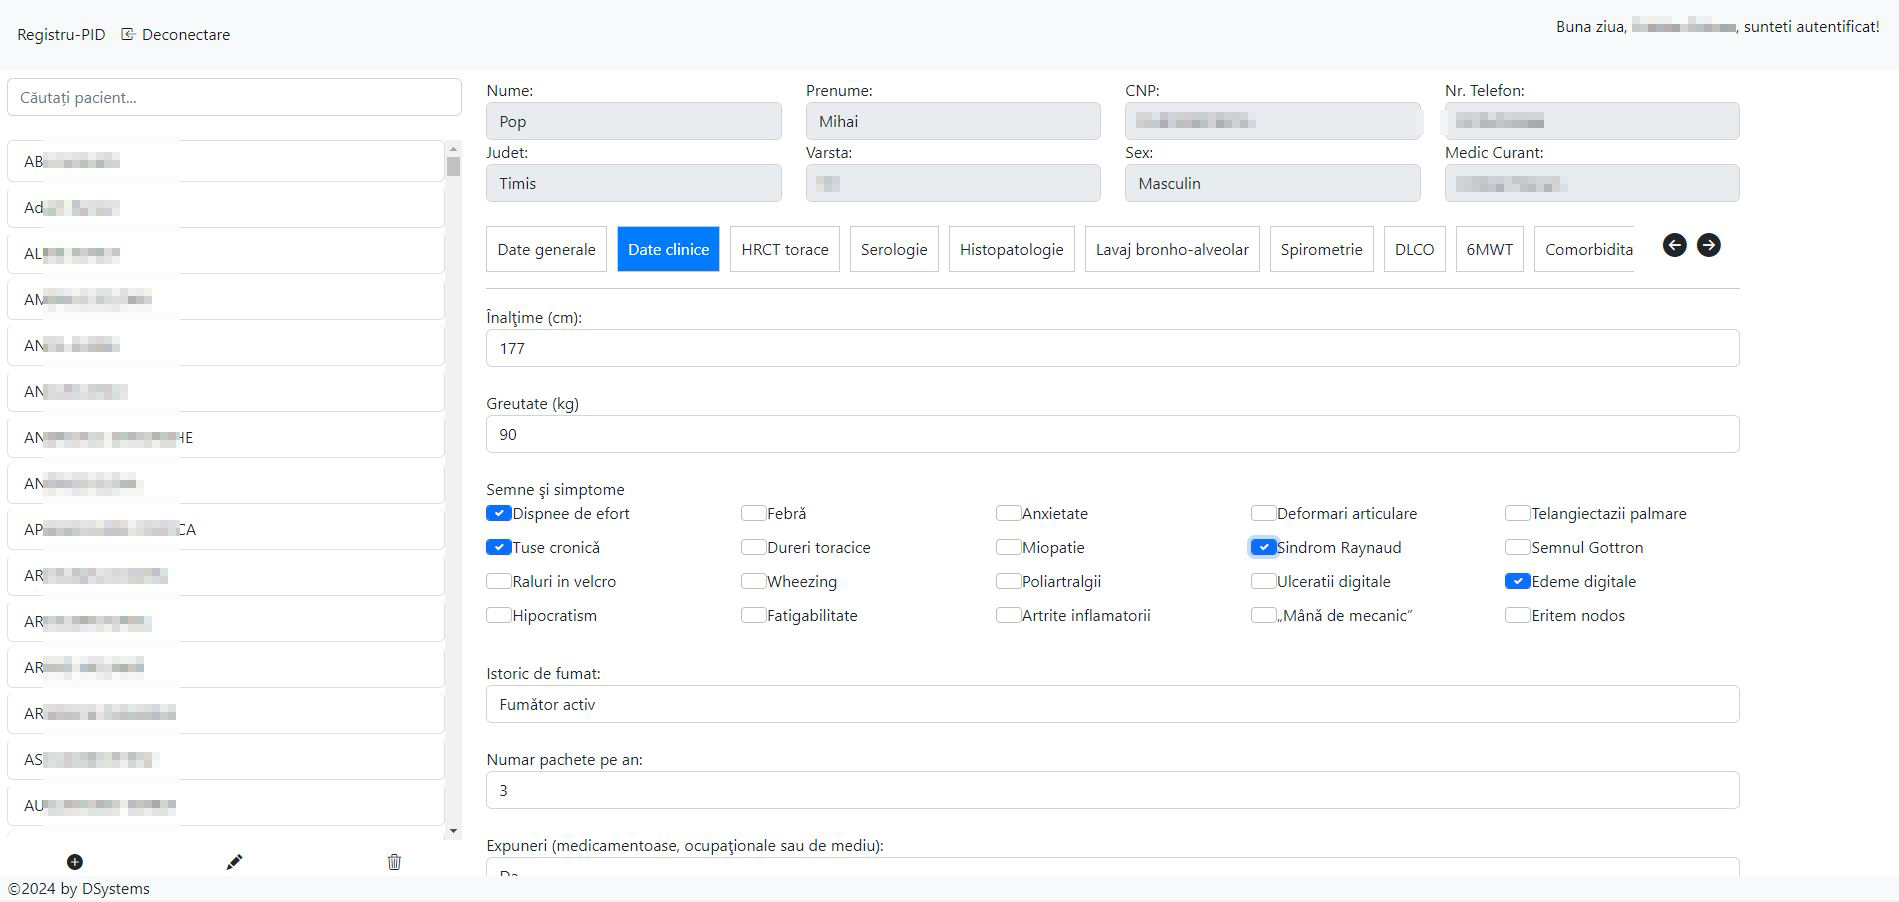
Task: Click the Deconectare logout icon
Action: tap(128, 34)
